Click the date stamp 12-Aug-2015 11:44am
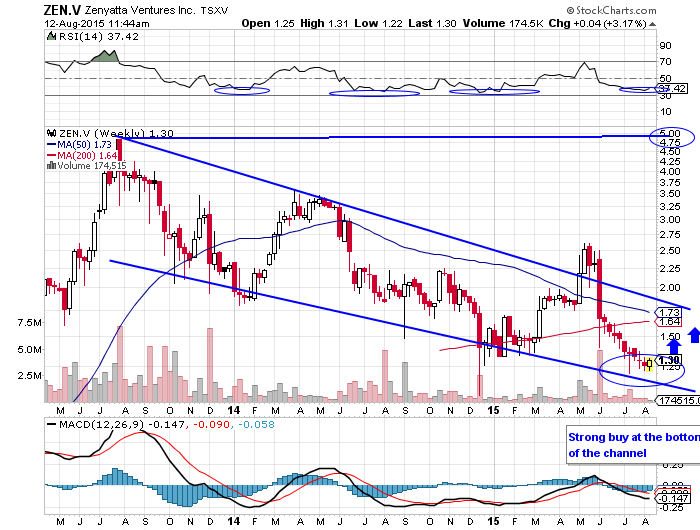This screenshot has width=700, height=530. (97, 24)
